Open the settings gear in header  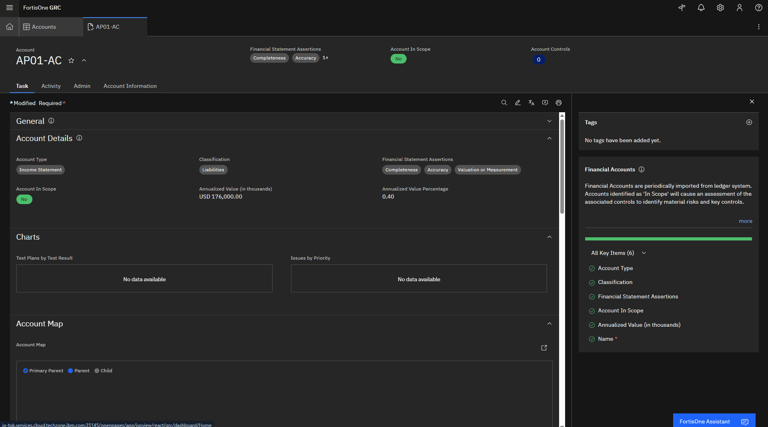(x=720, y=7)
